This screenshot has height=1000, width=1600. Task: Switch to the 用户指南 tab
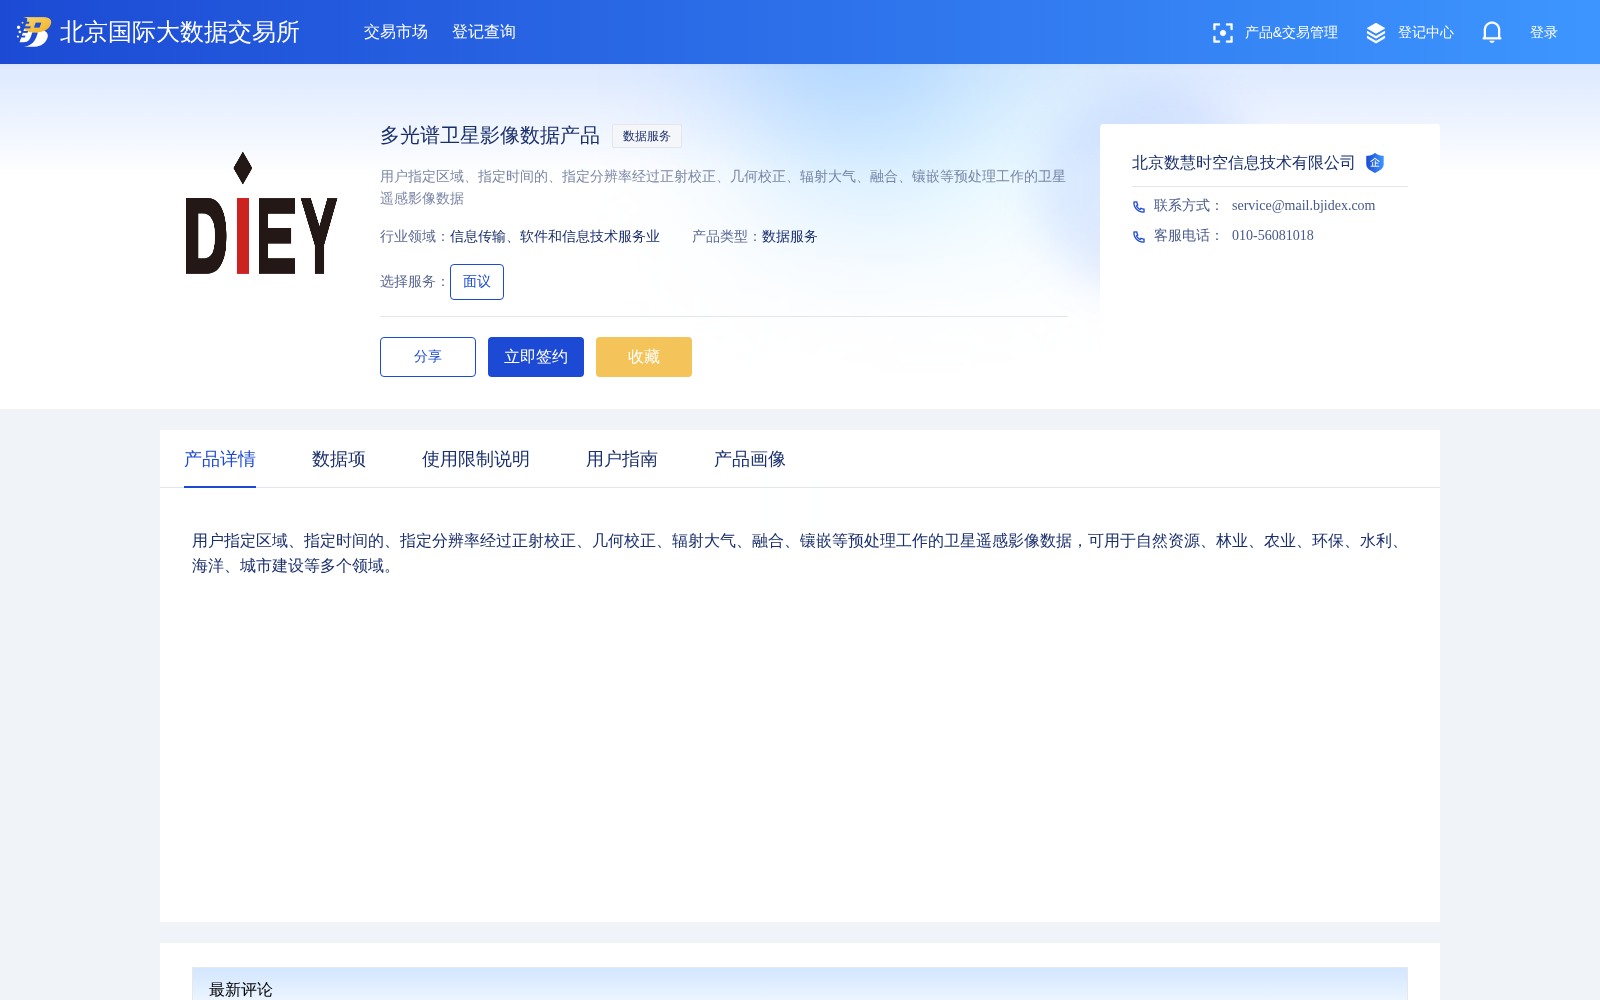(622, 459)
